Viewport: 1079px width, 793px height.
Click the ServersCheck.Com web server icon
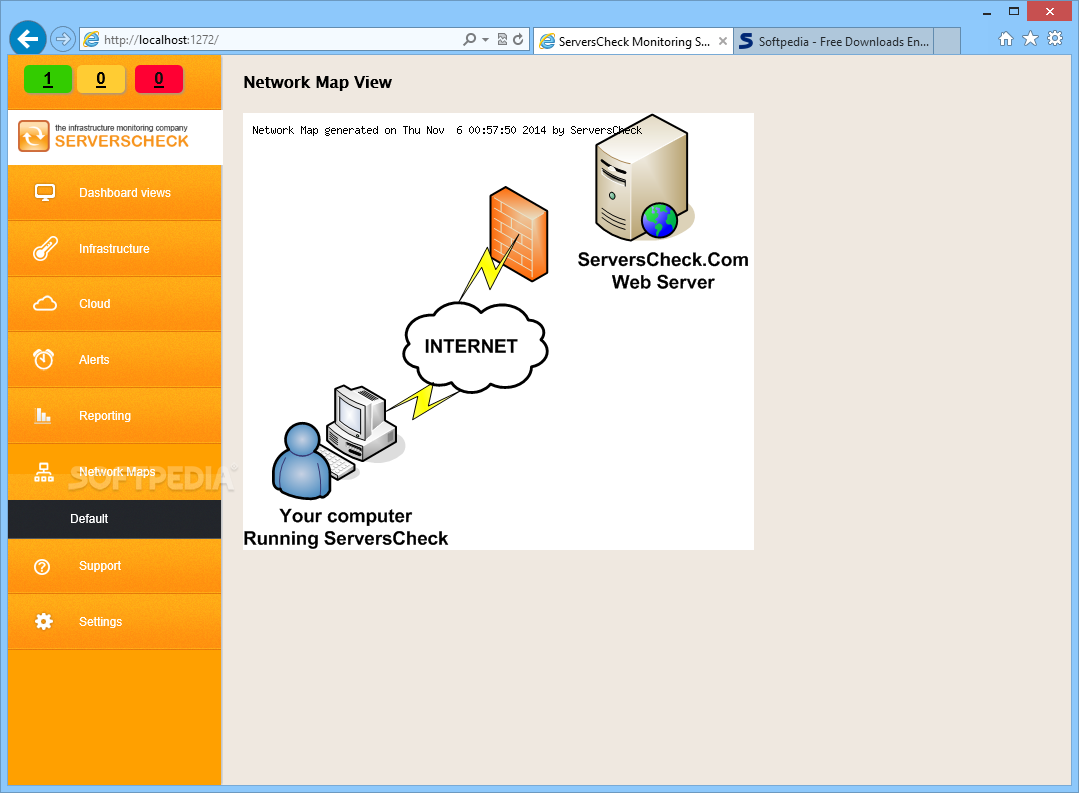tap(644, 178)
